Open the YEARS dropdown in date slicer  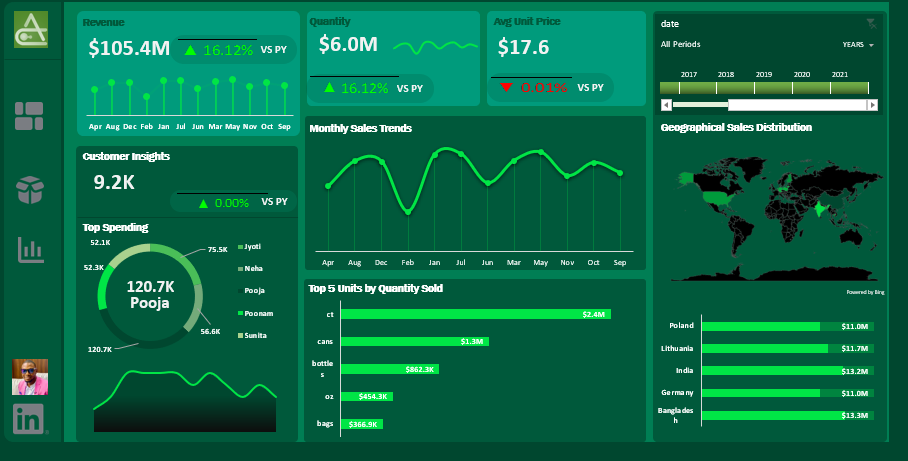coord(858,45)
